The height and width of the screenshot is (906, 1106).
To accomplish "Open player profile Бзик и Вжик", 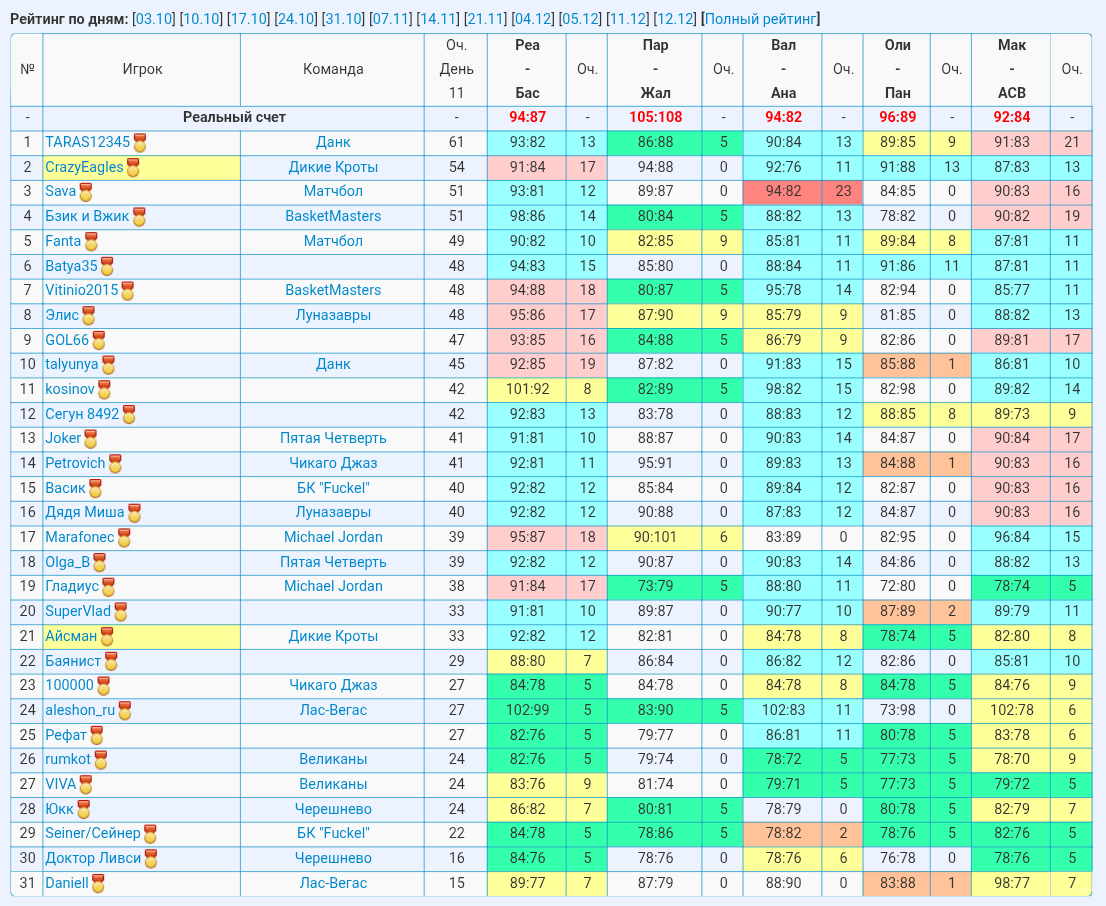I will click(87, 217).
